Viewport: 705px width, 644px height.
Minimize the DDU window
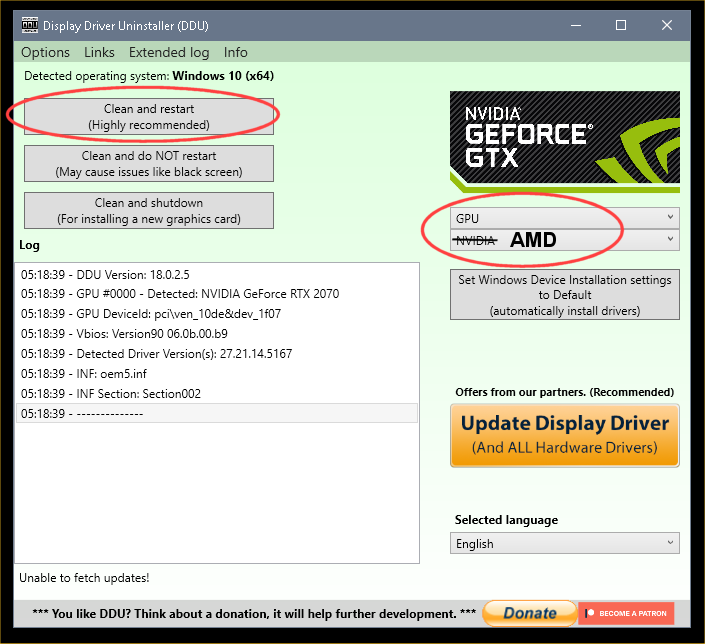click(576, 26)
